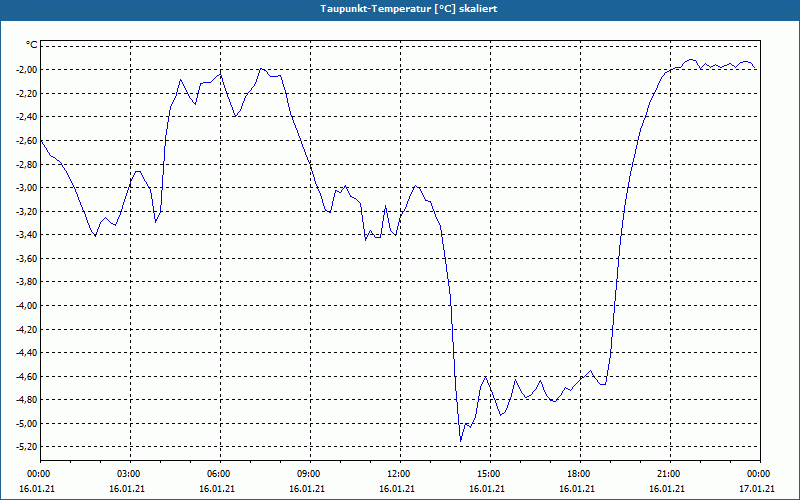Click the '21:00' time label
The image size is (800, 500).
(670, 474)
